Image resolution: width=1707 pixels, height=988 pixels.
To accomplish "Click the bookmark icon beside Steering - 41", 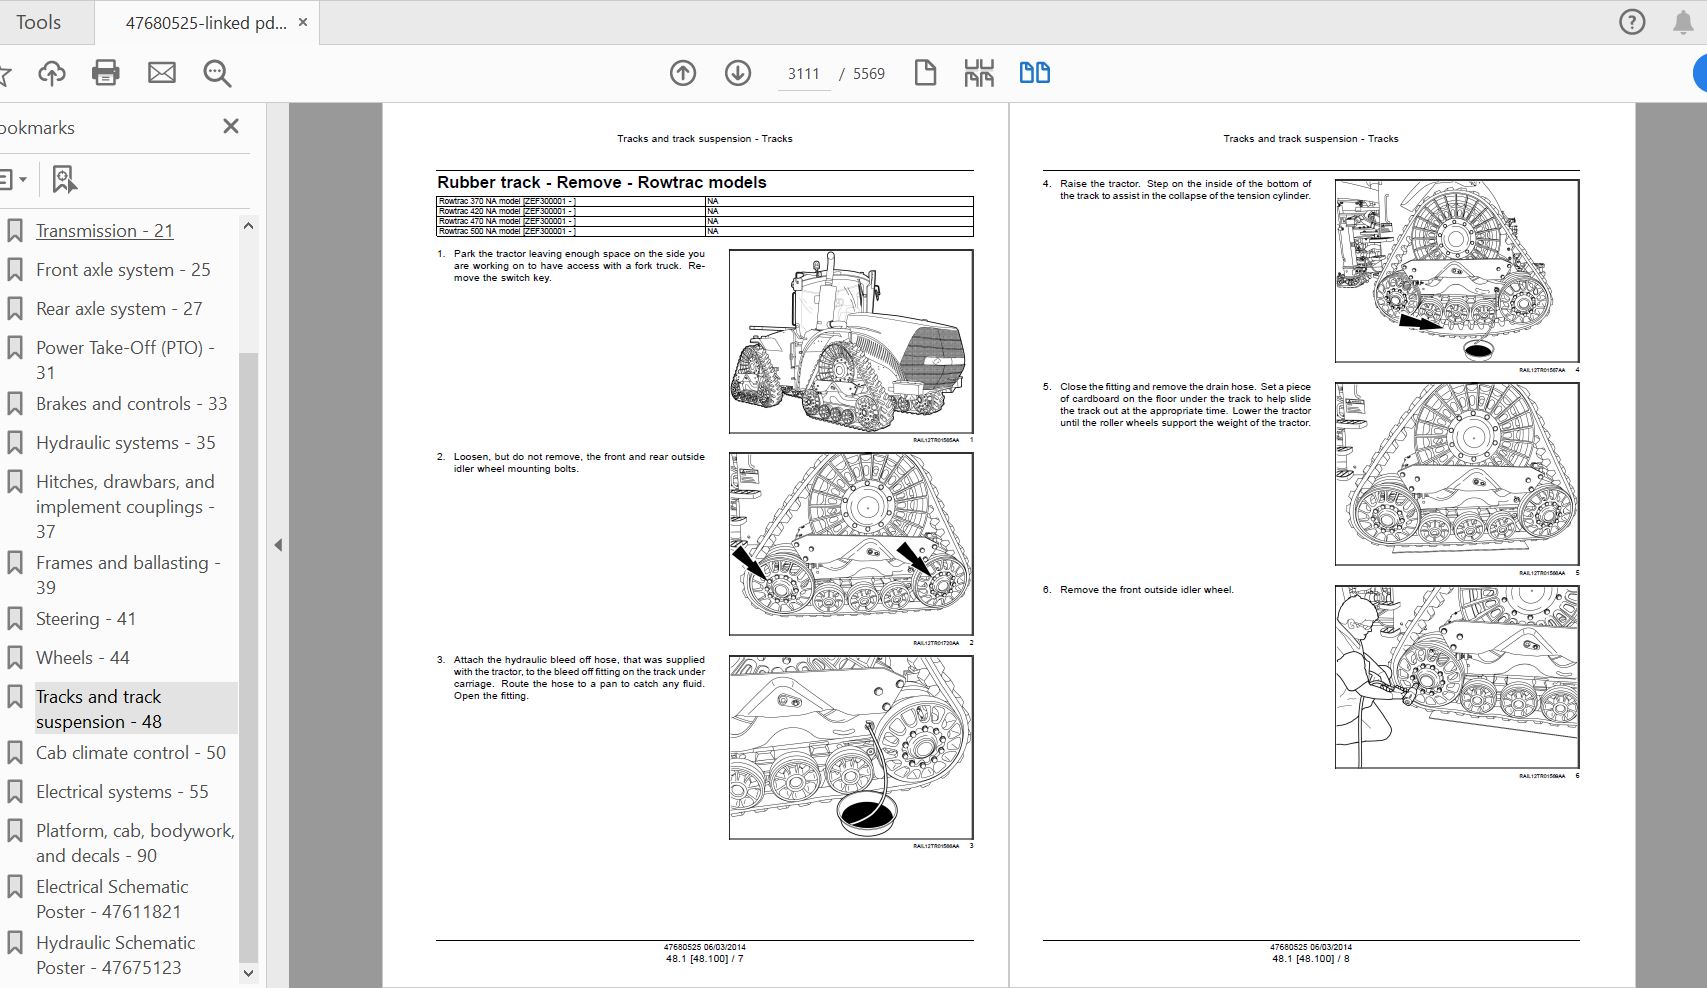I will (x=15, y=619).
